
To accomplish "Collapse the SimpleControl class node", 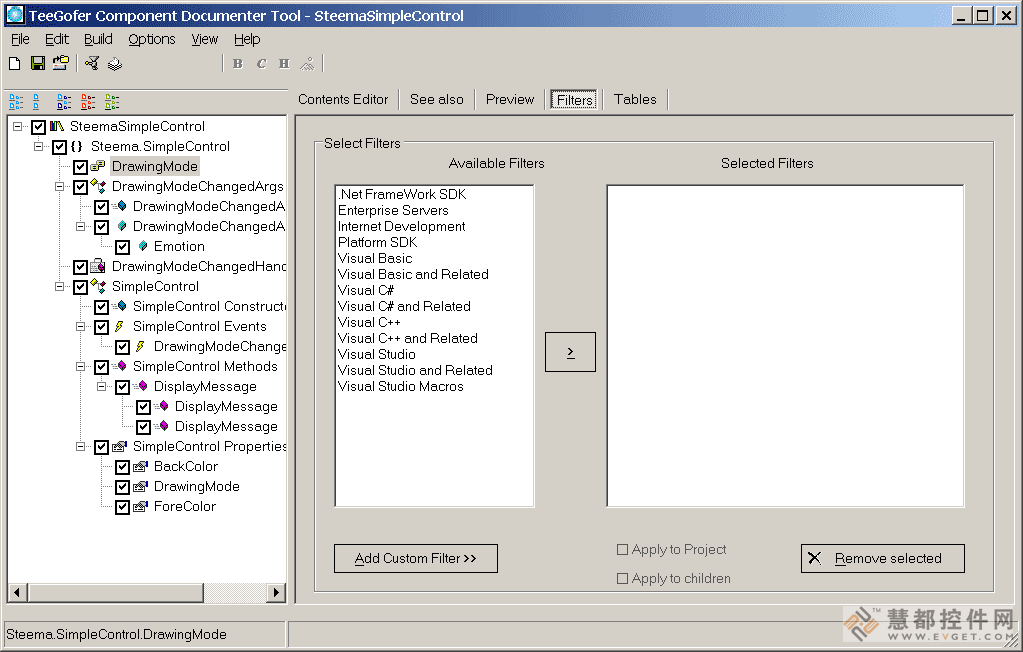I will [59, 287].
